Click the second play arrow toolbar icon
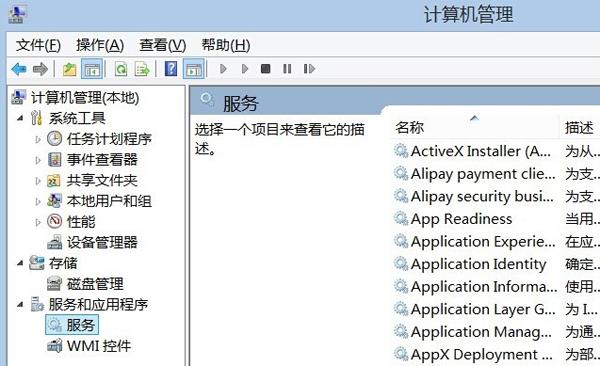 245,69
